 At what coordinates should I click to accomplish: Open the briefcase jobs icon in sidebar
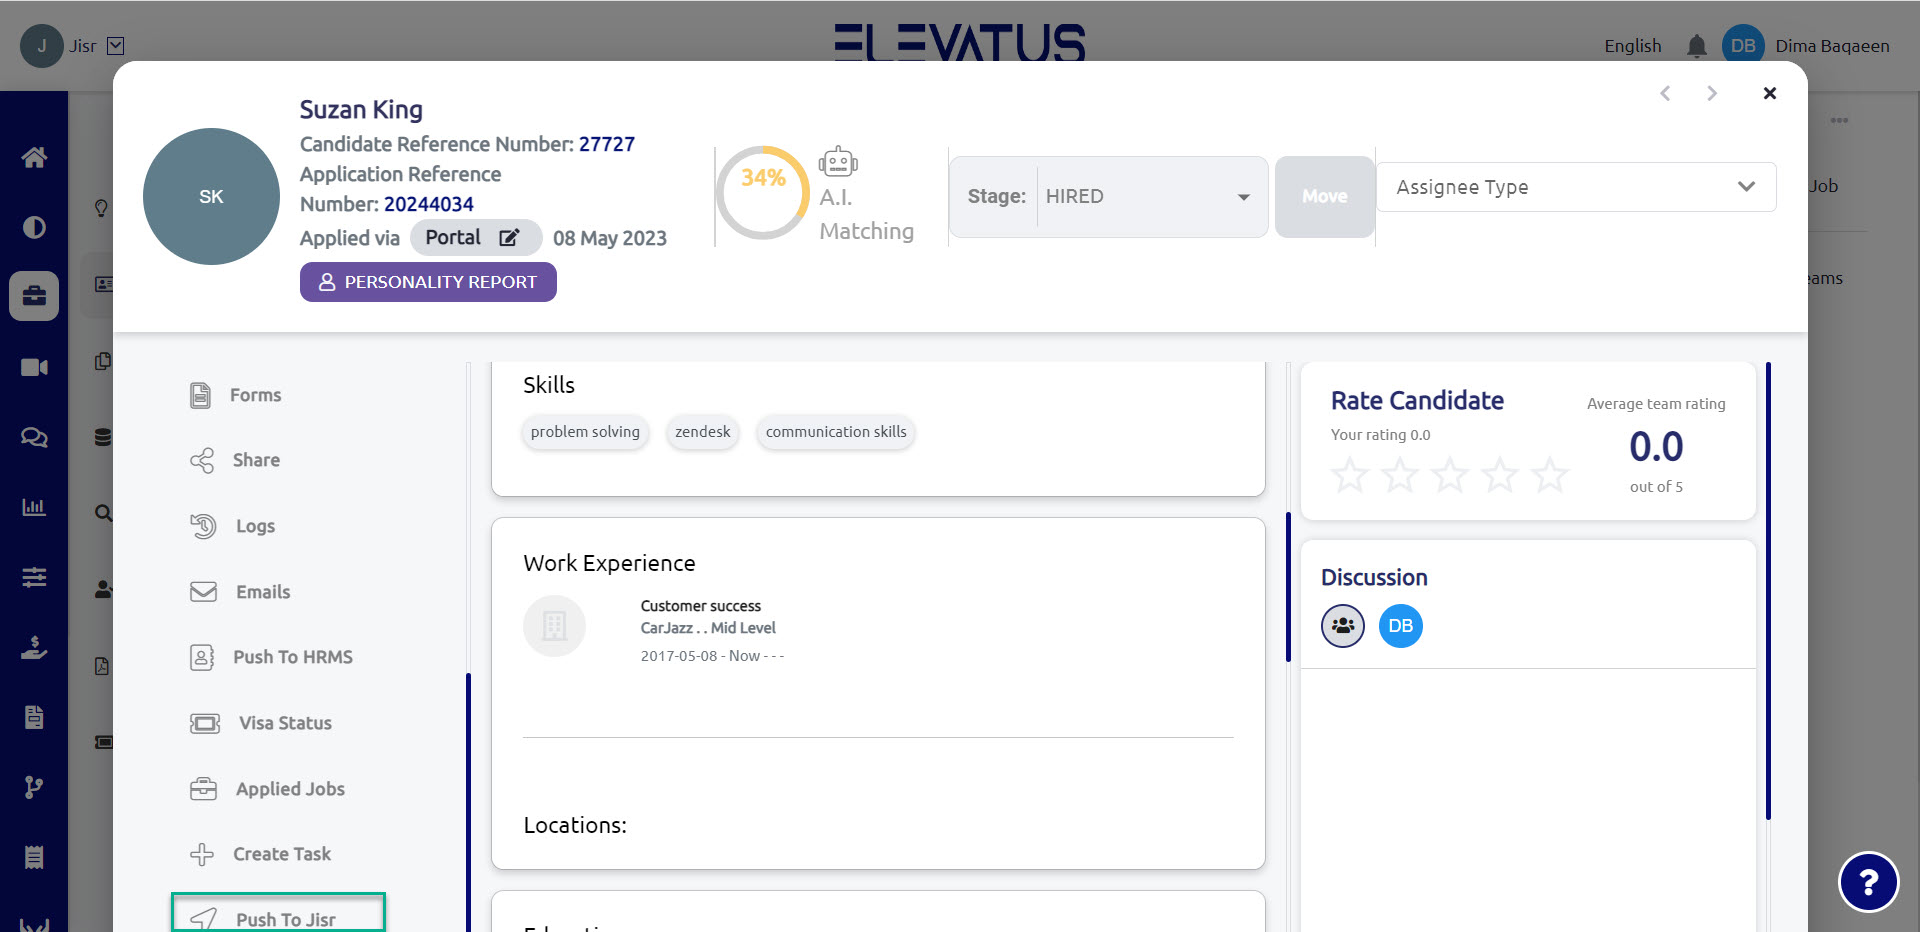click(x=34, y=296)
